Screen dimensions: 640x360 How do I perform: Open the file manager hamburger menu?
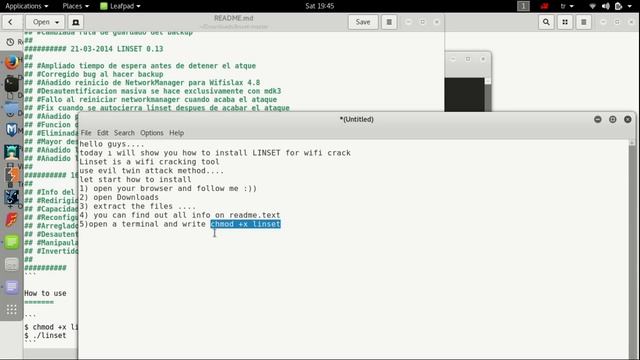click(x=584, y=22)
